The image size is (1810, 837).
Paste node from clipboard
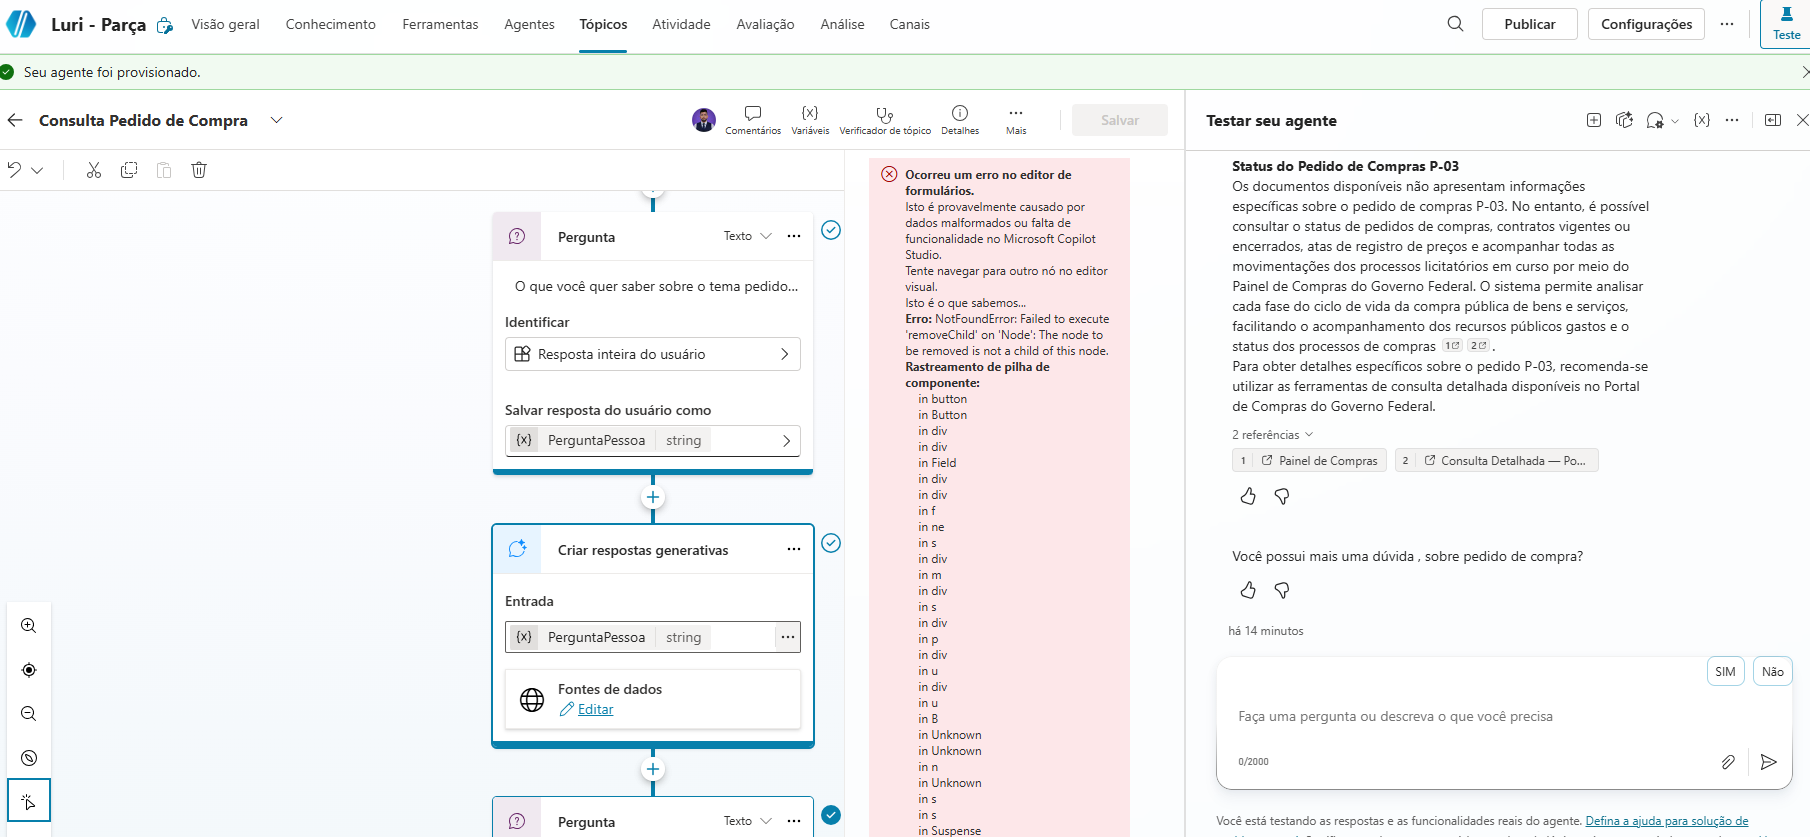coord(164,170)
